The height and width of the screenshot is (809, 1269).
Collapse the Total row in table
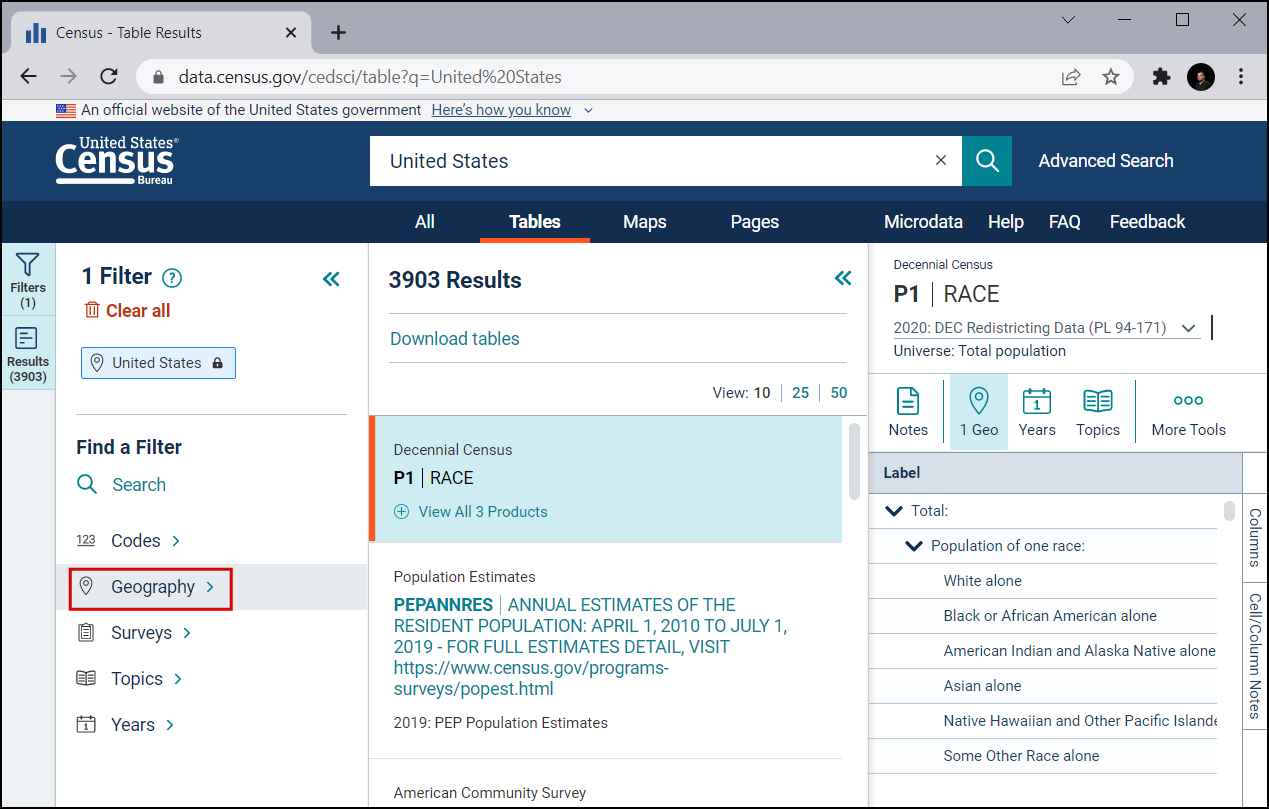coord(894,511)
